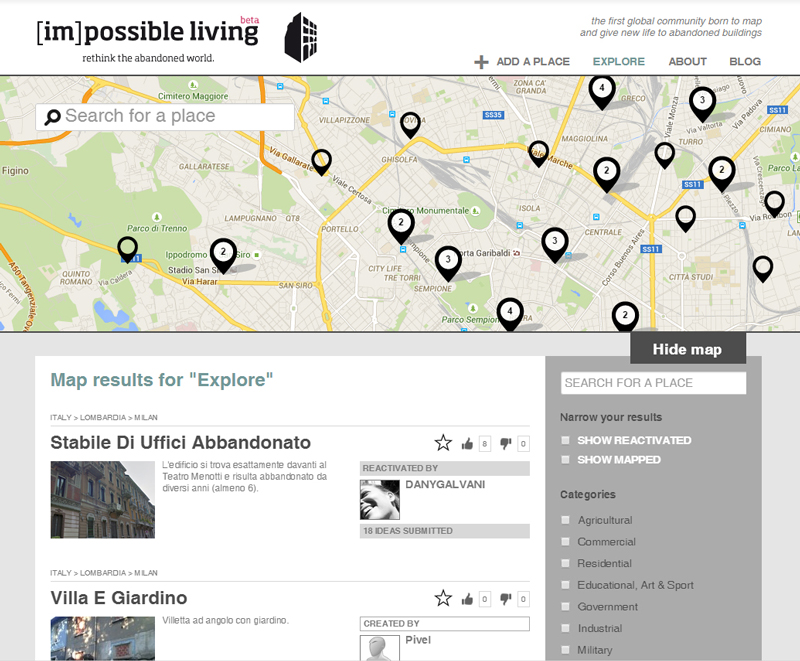Favorite Stabile Di Uffici Abbandonato with the star
The image size is (800, 661).
[x=443, y=443]
